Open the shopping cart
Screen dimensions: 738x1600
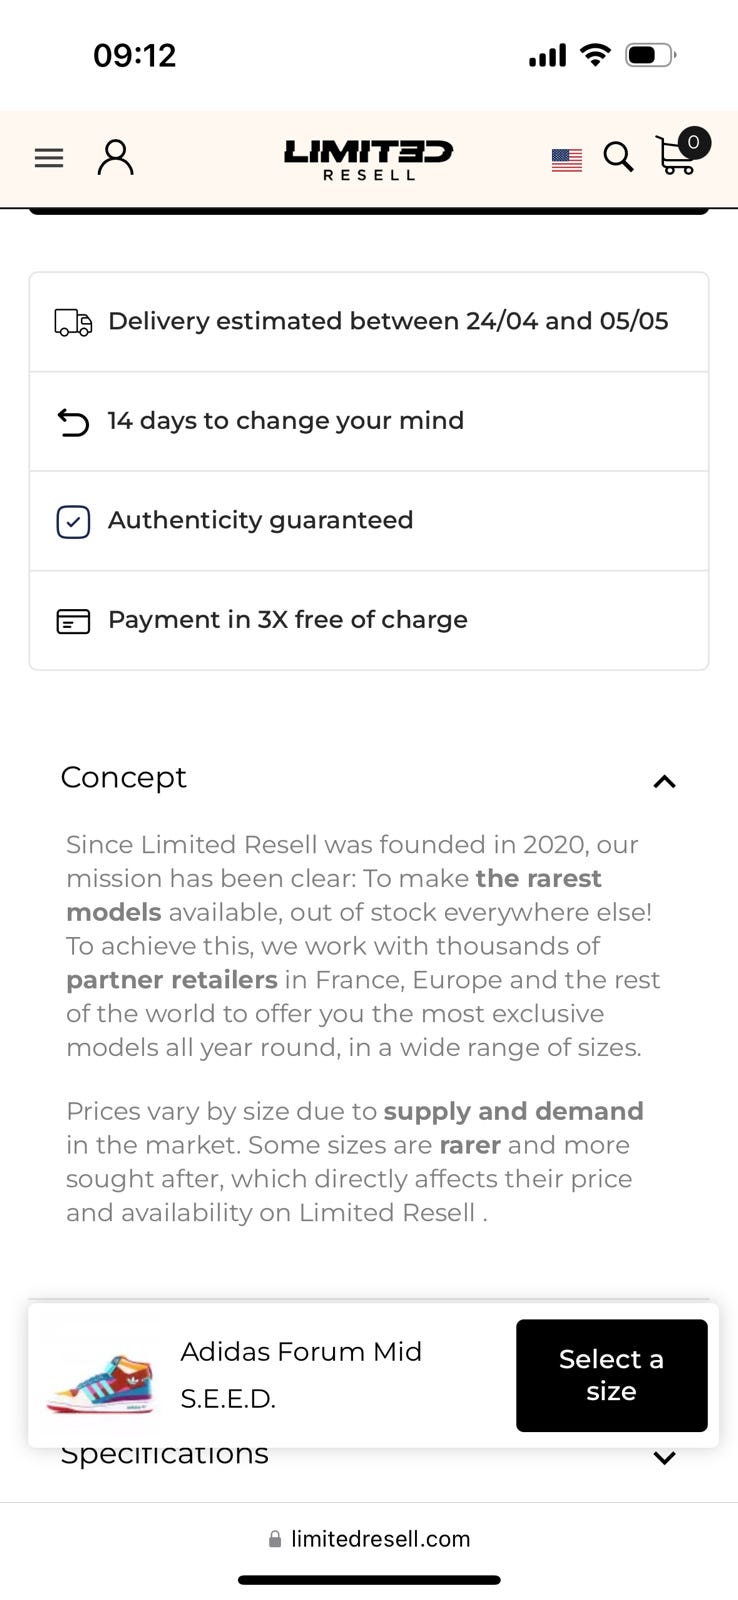tap(680, 154)
